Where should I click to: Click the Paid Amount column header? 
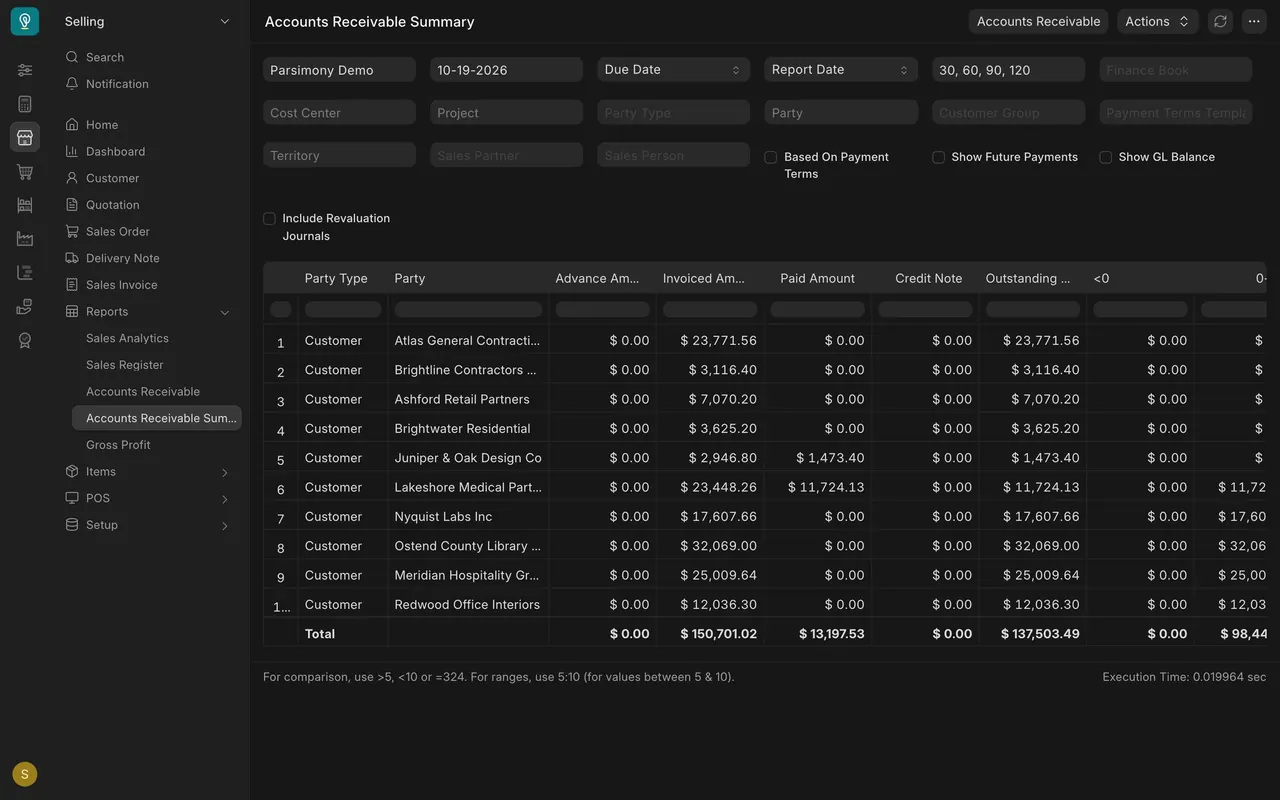[817, 278]
